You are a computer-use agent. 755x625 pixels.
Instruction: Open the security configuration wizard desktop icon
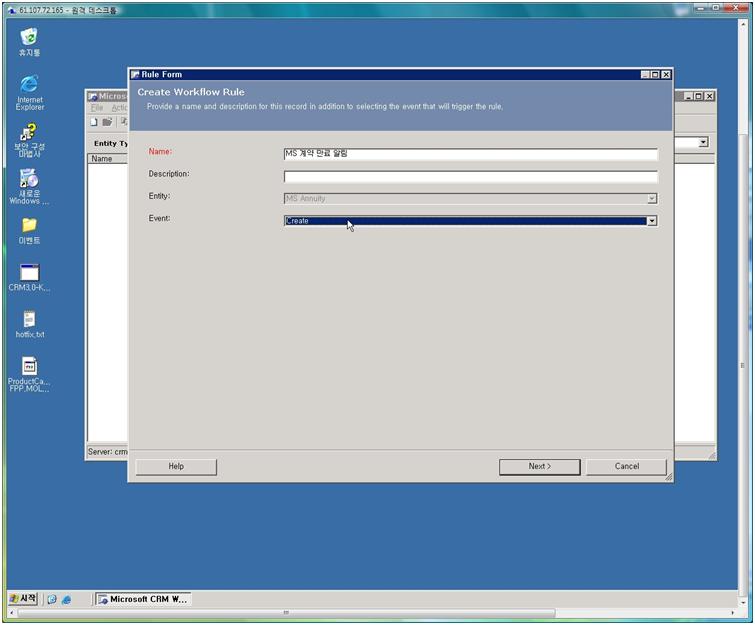[29, 140]
